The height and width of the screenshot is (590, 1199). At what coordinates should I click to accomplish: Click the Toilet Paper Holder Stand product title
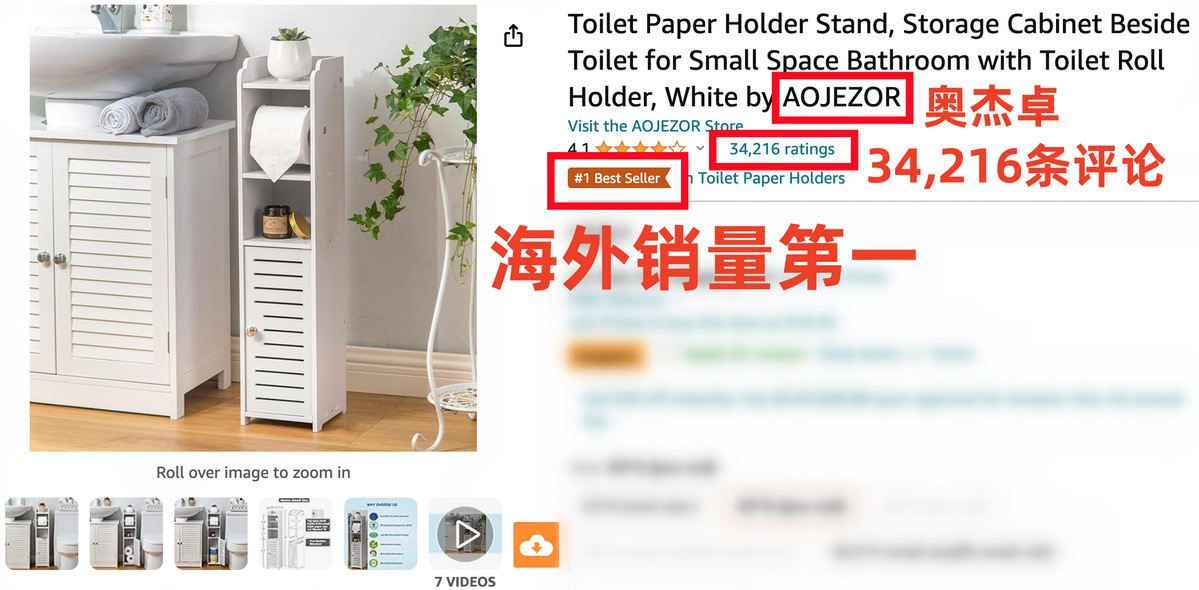point(879,60)
